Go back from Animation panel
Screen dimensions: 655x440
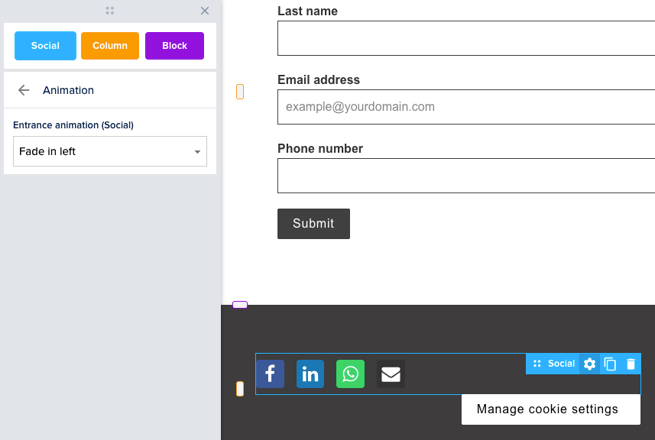click(x=24, y=90)
